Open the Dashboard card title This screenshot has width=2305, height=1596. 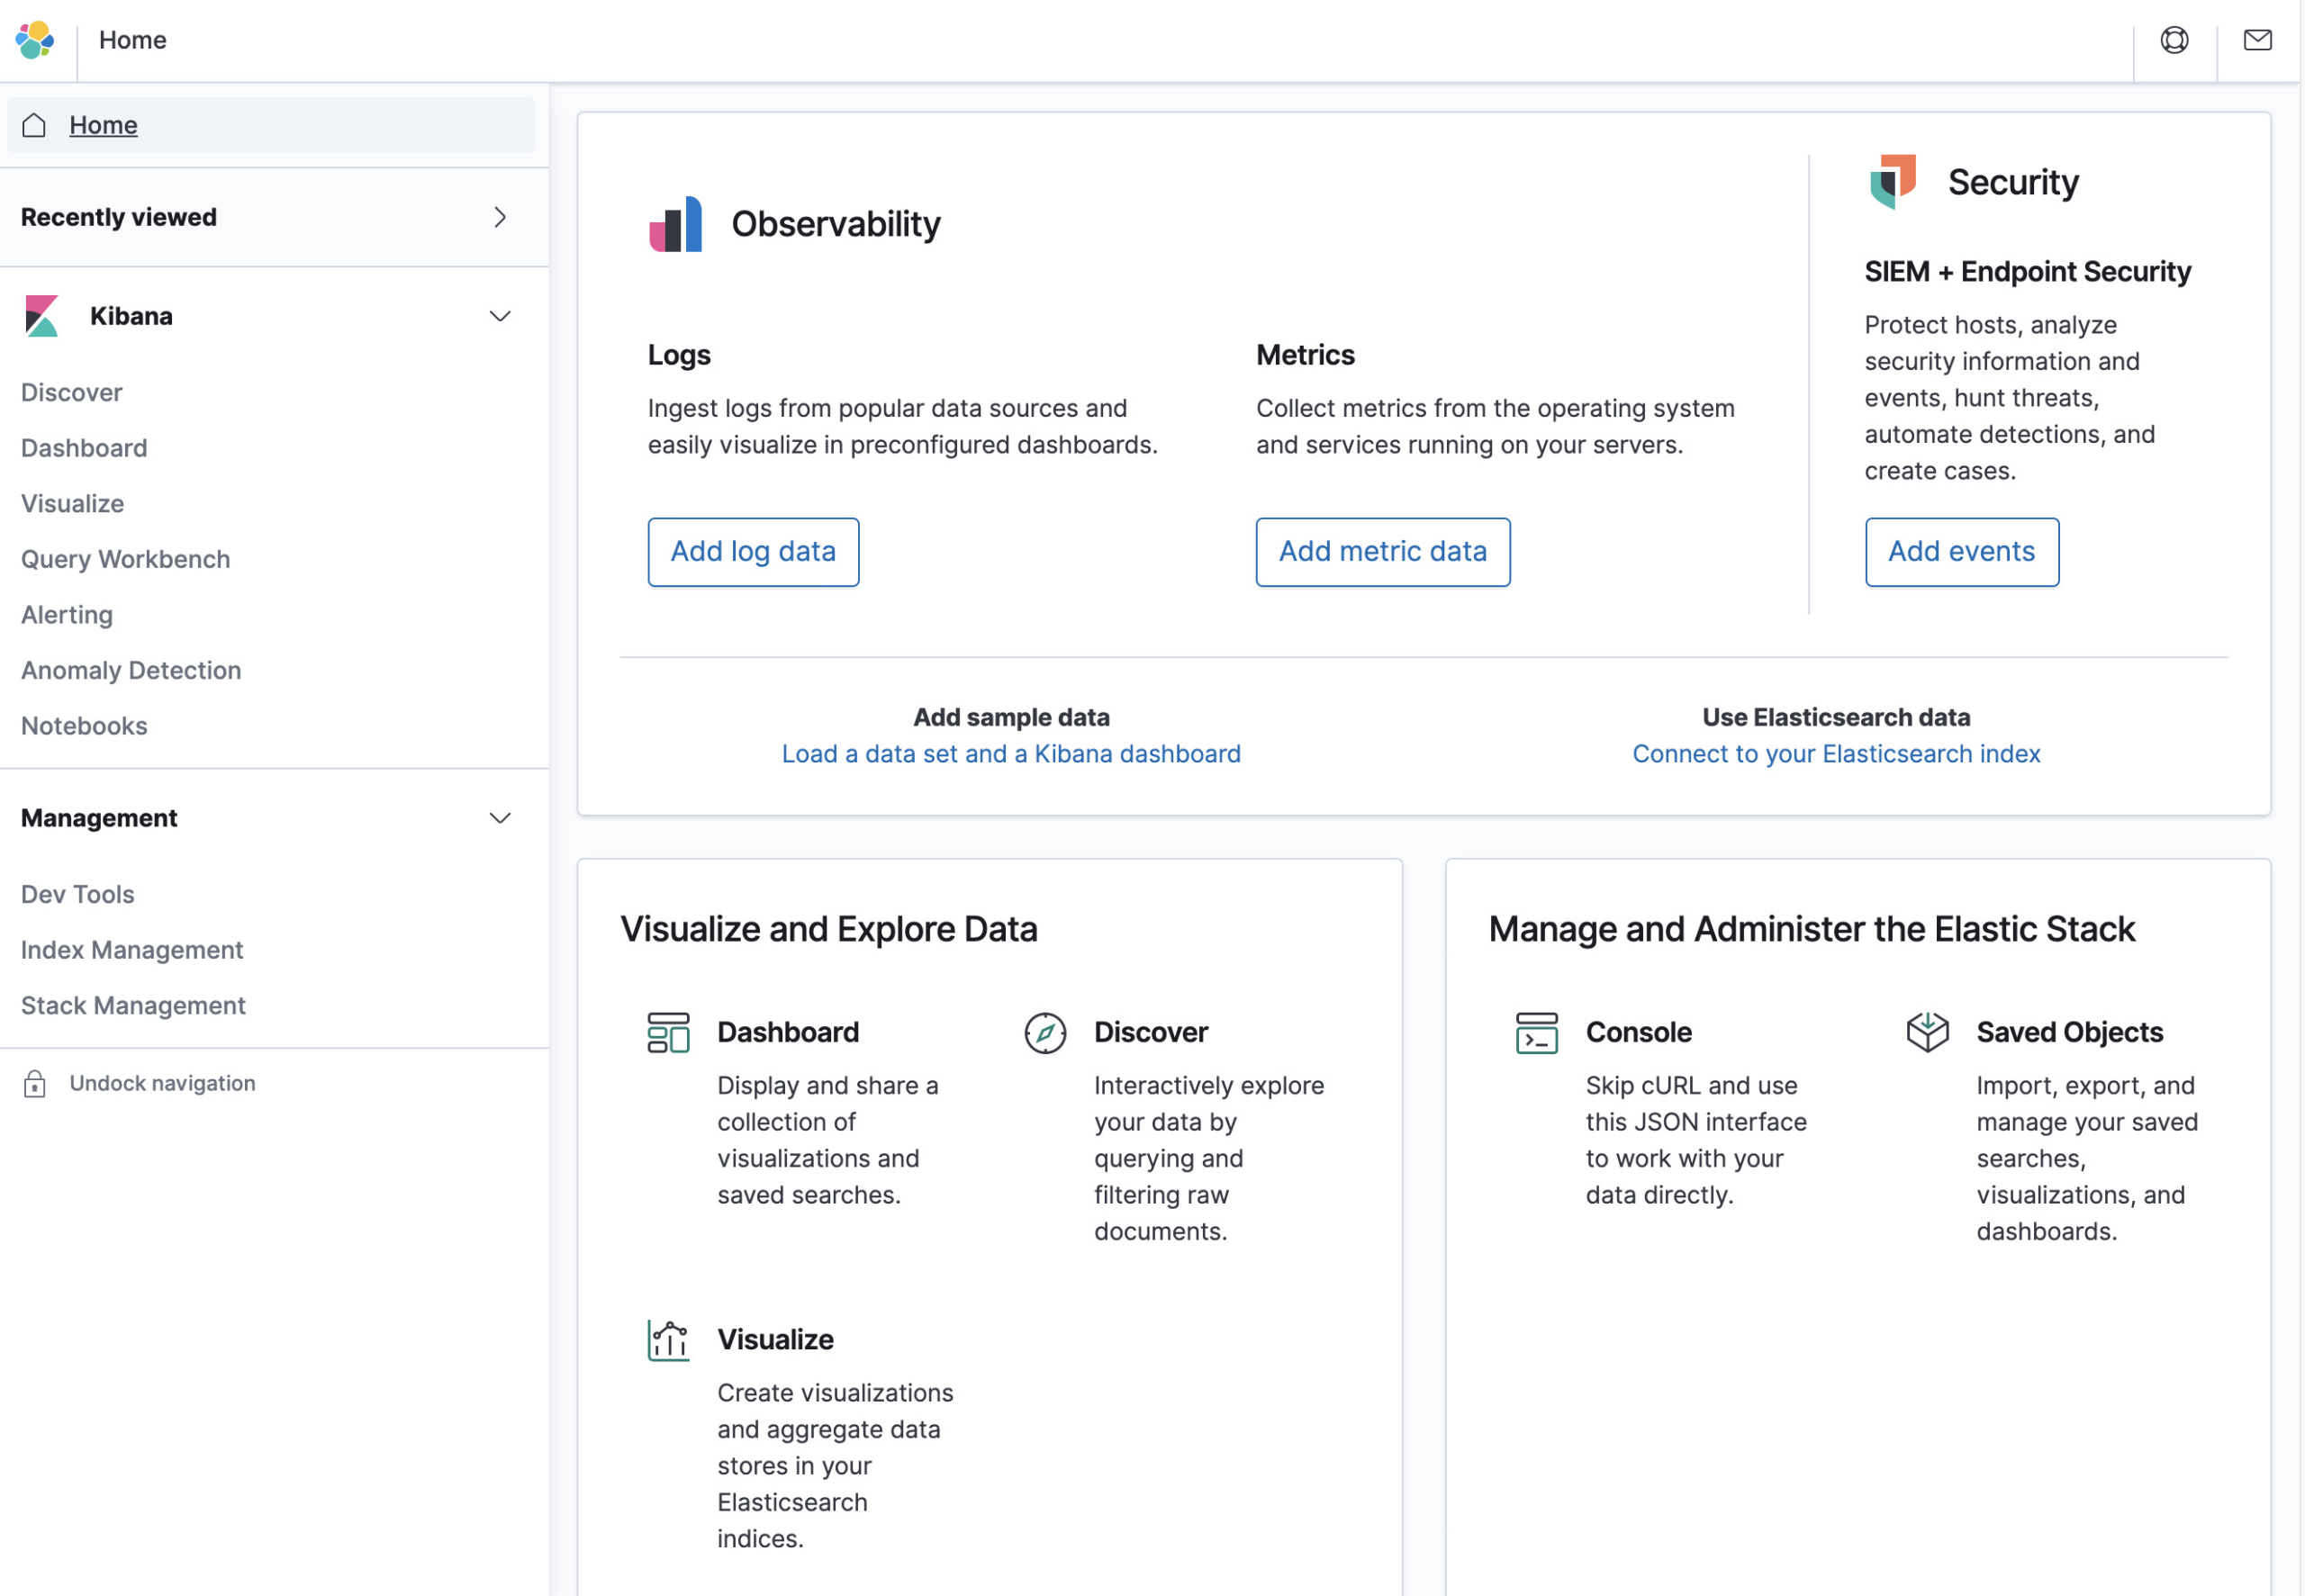(788, 1032)
